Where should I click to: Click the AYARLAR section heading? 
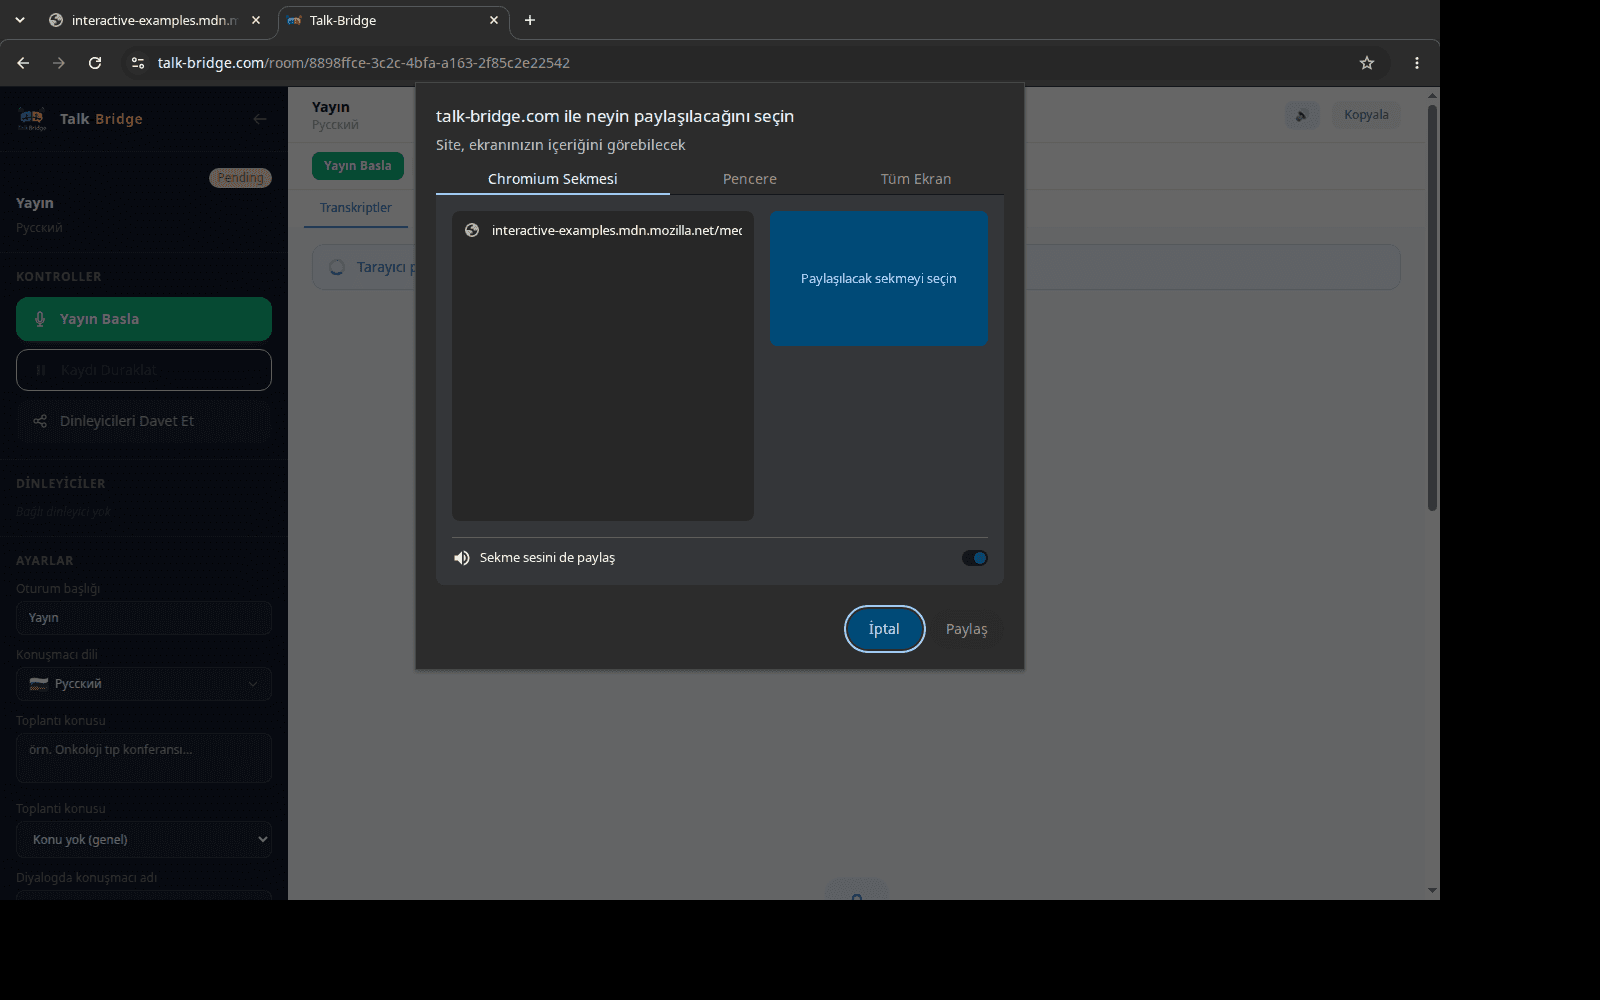coord(45,561)
